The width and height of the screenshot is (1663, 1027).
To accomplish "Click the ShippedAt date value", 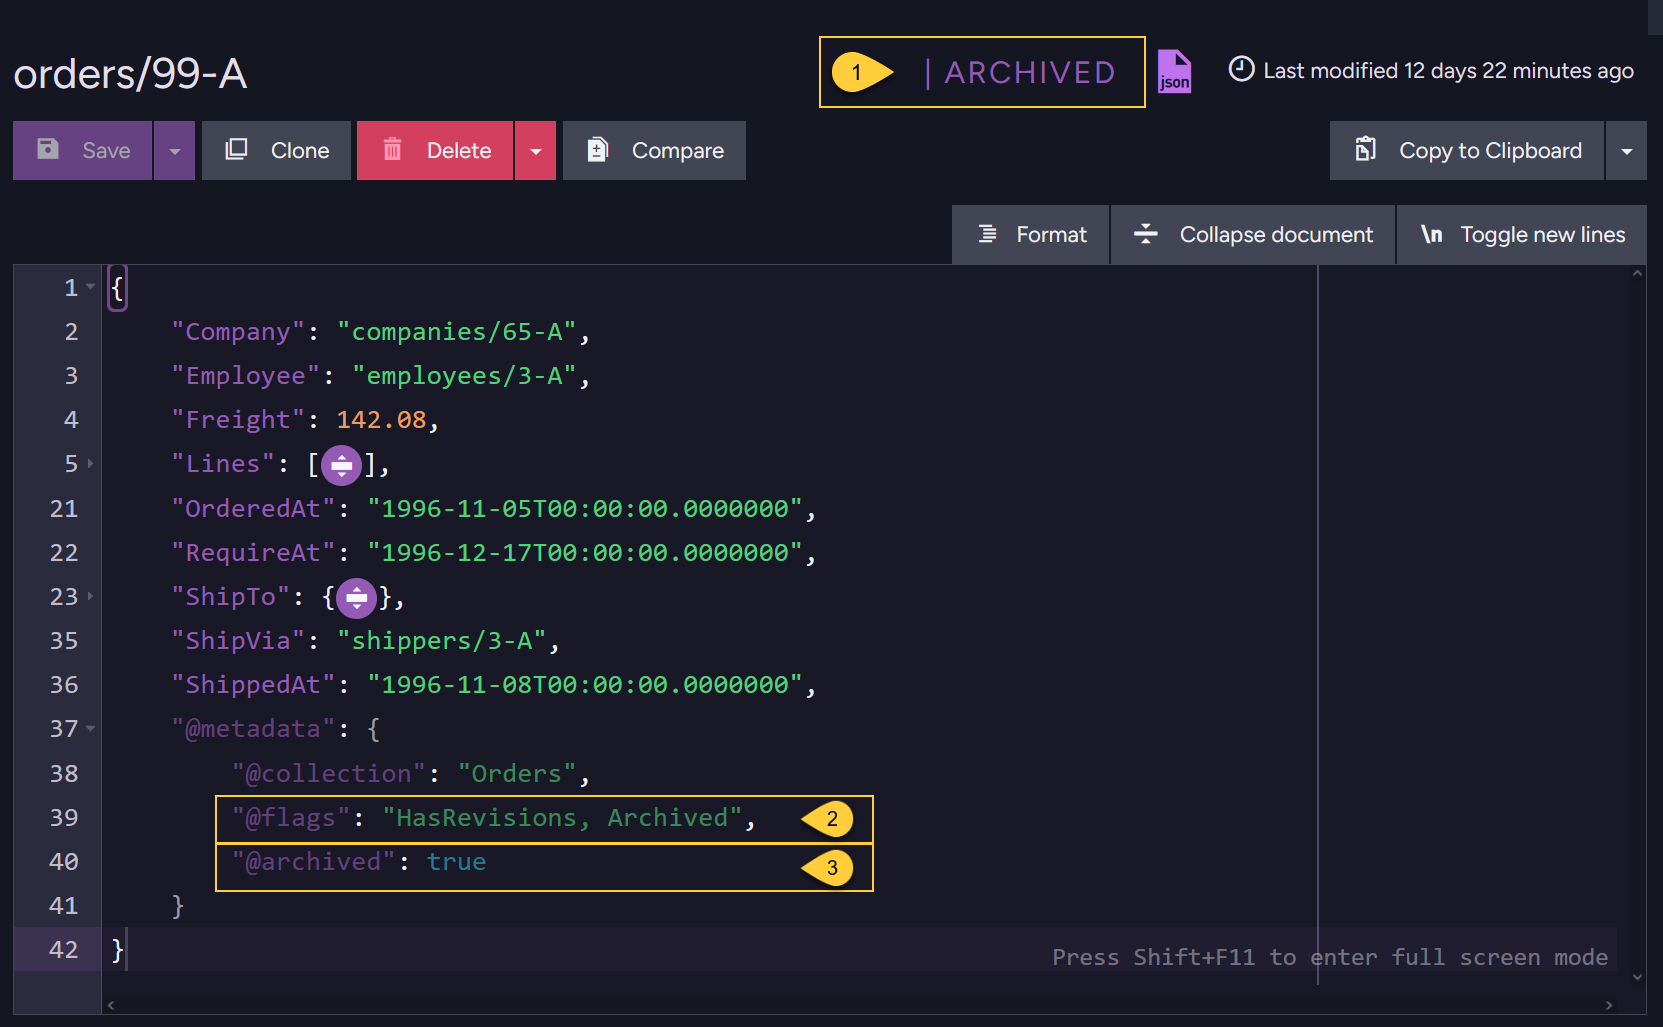I will coord(585,685).
